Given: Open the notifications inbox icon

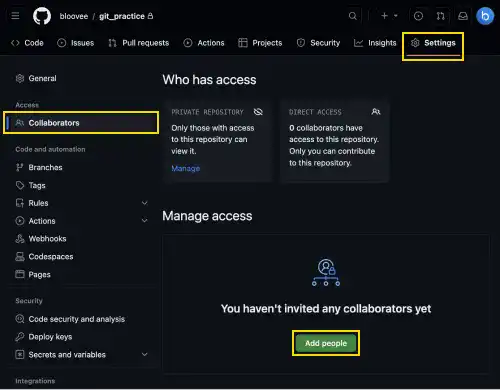Looking at the screenshot, I should pyautogui.click(x=463, y=16).
